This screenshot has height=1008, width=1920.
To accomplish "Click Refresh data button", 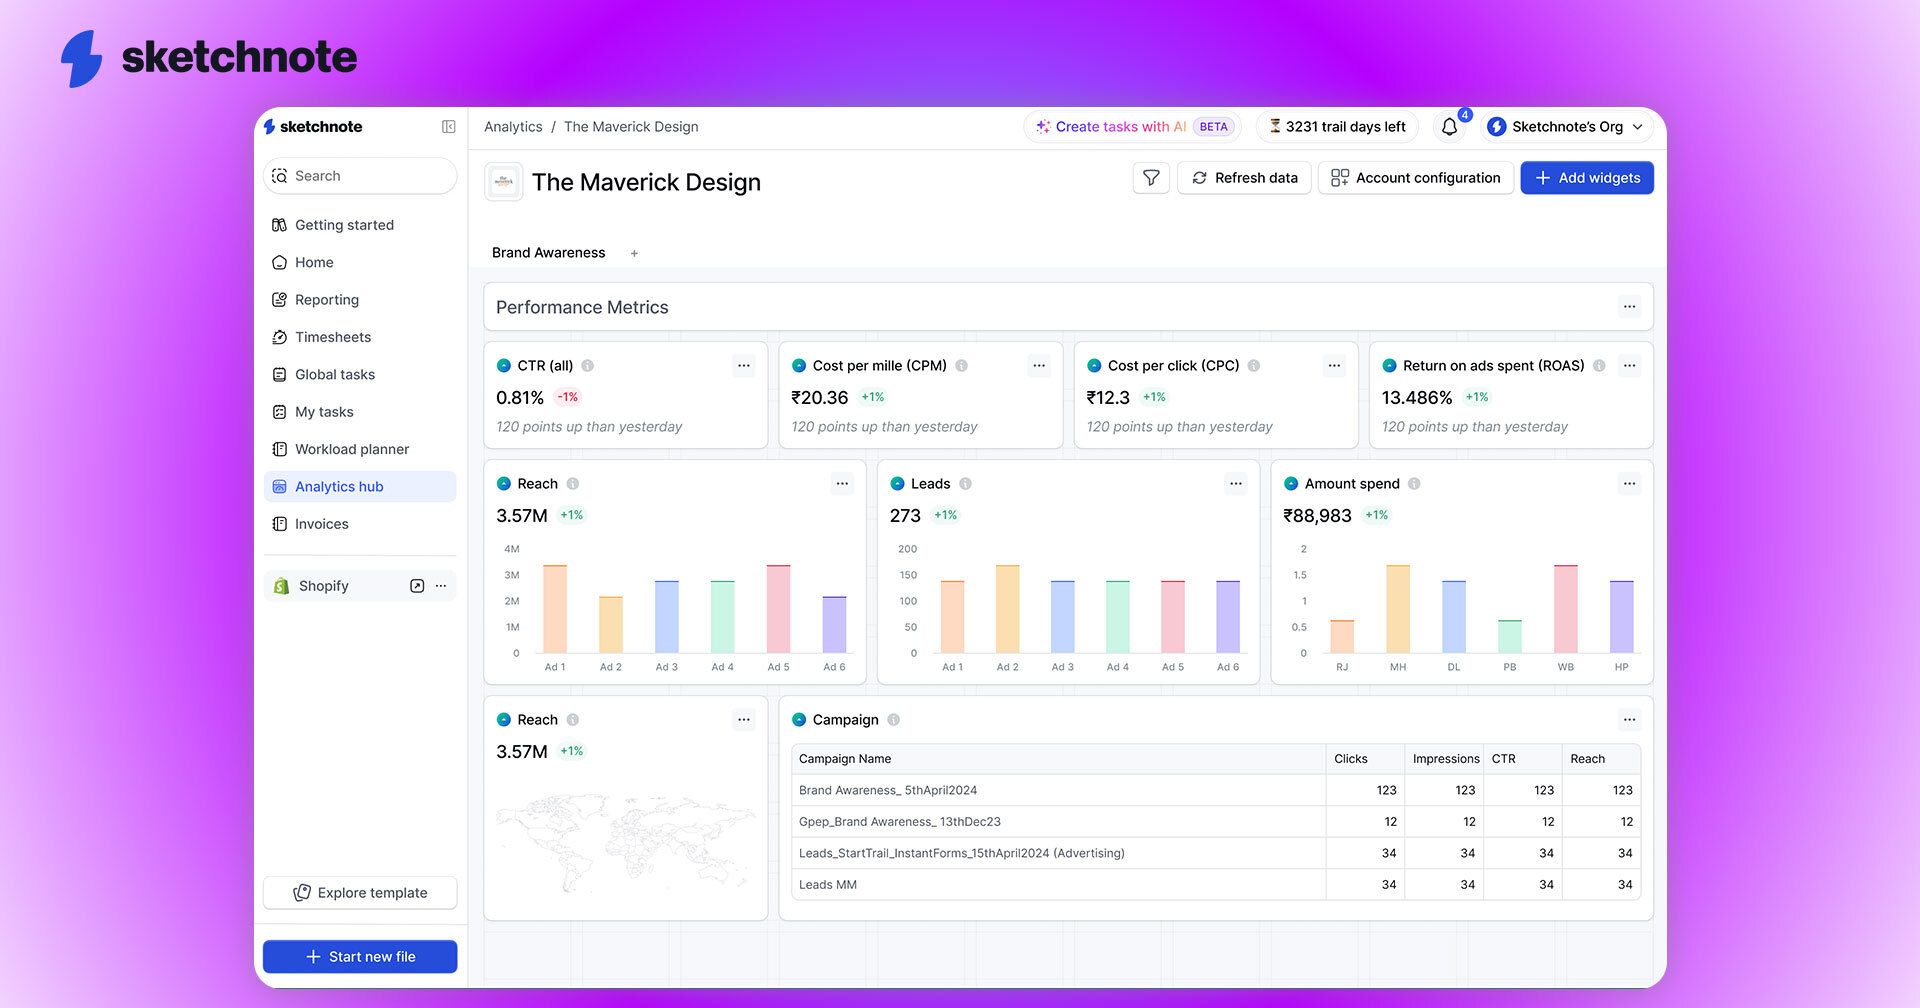I will point(1244,178).
